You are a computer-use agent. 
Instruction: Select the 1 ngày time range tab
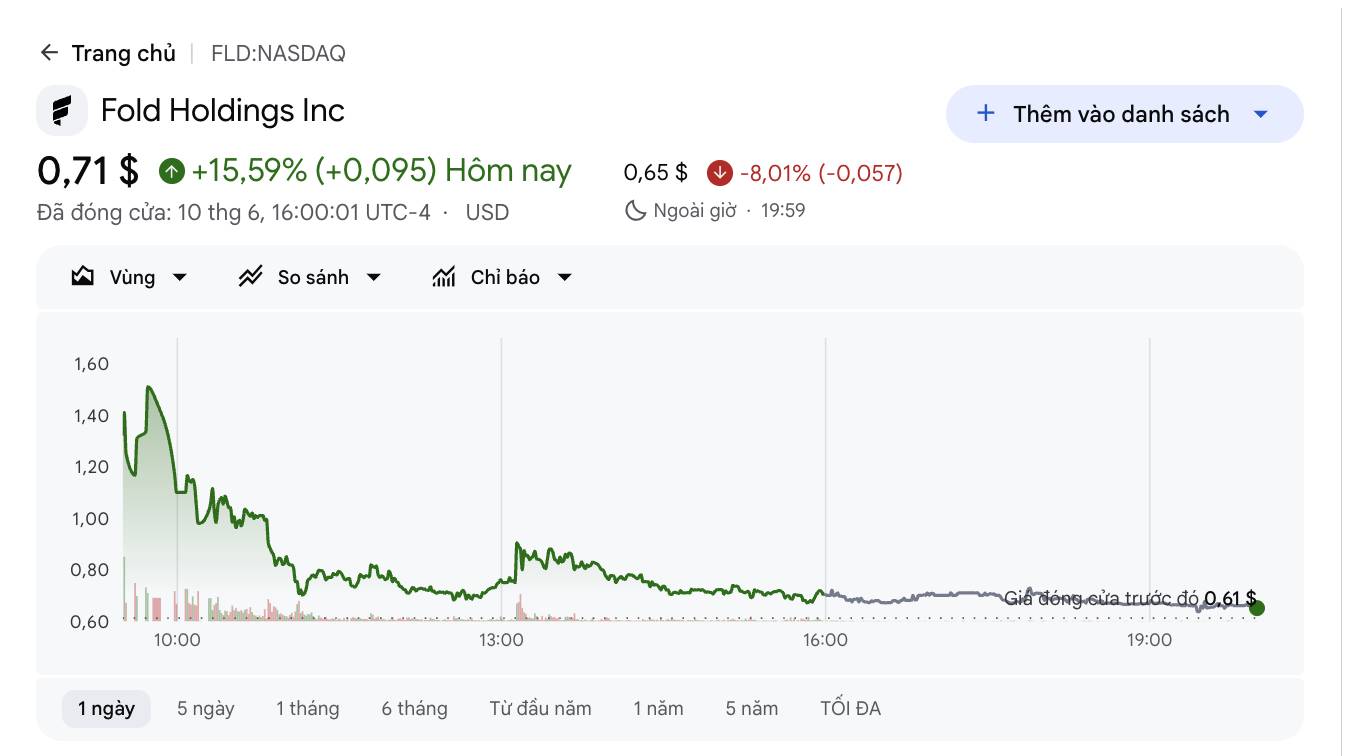point(106,708)
